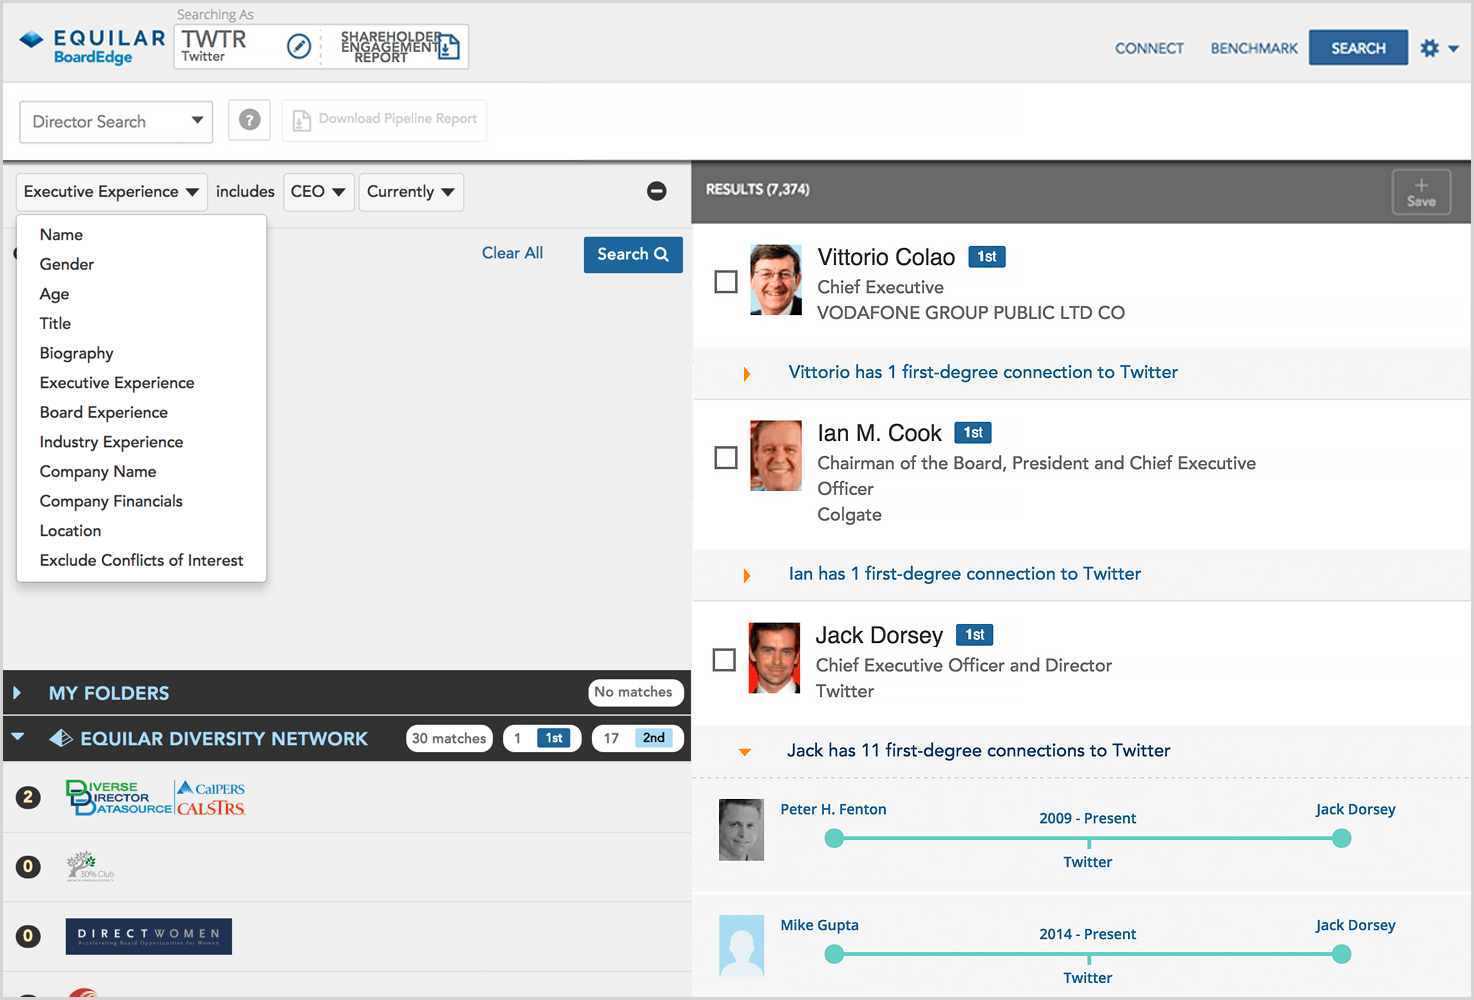This screenshot has width=1474, height=1000.
Task: Select the Ian M. Cook checkbox
Action: click(726, 458)
